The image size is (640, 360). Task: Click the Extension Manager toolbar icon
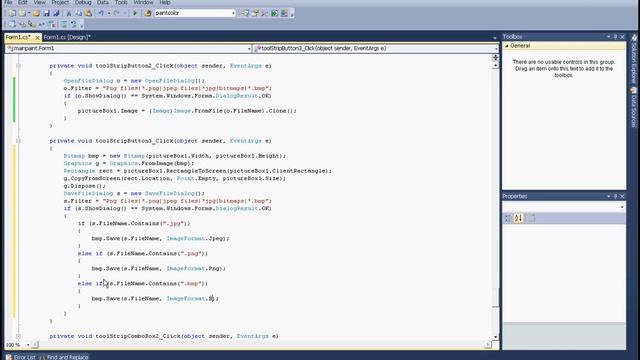[x=284, y=13]
